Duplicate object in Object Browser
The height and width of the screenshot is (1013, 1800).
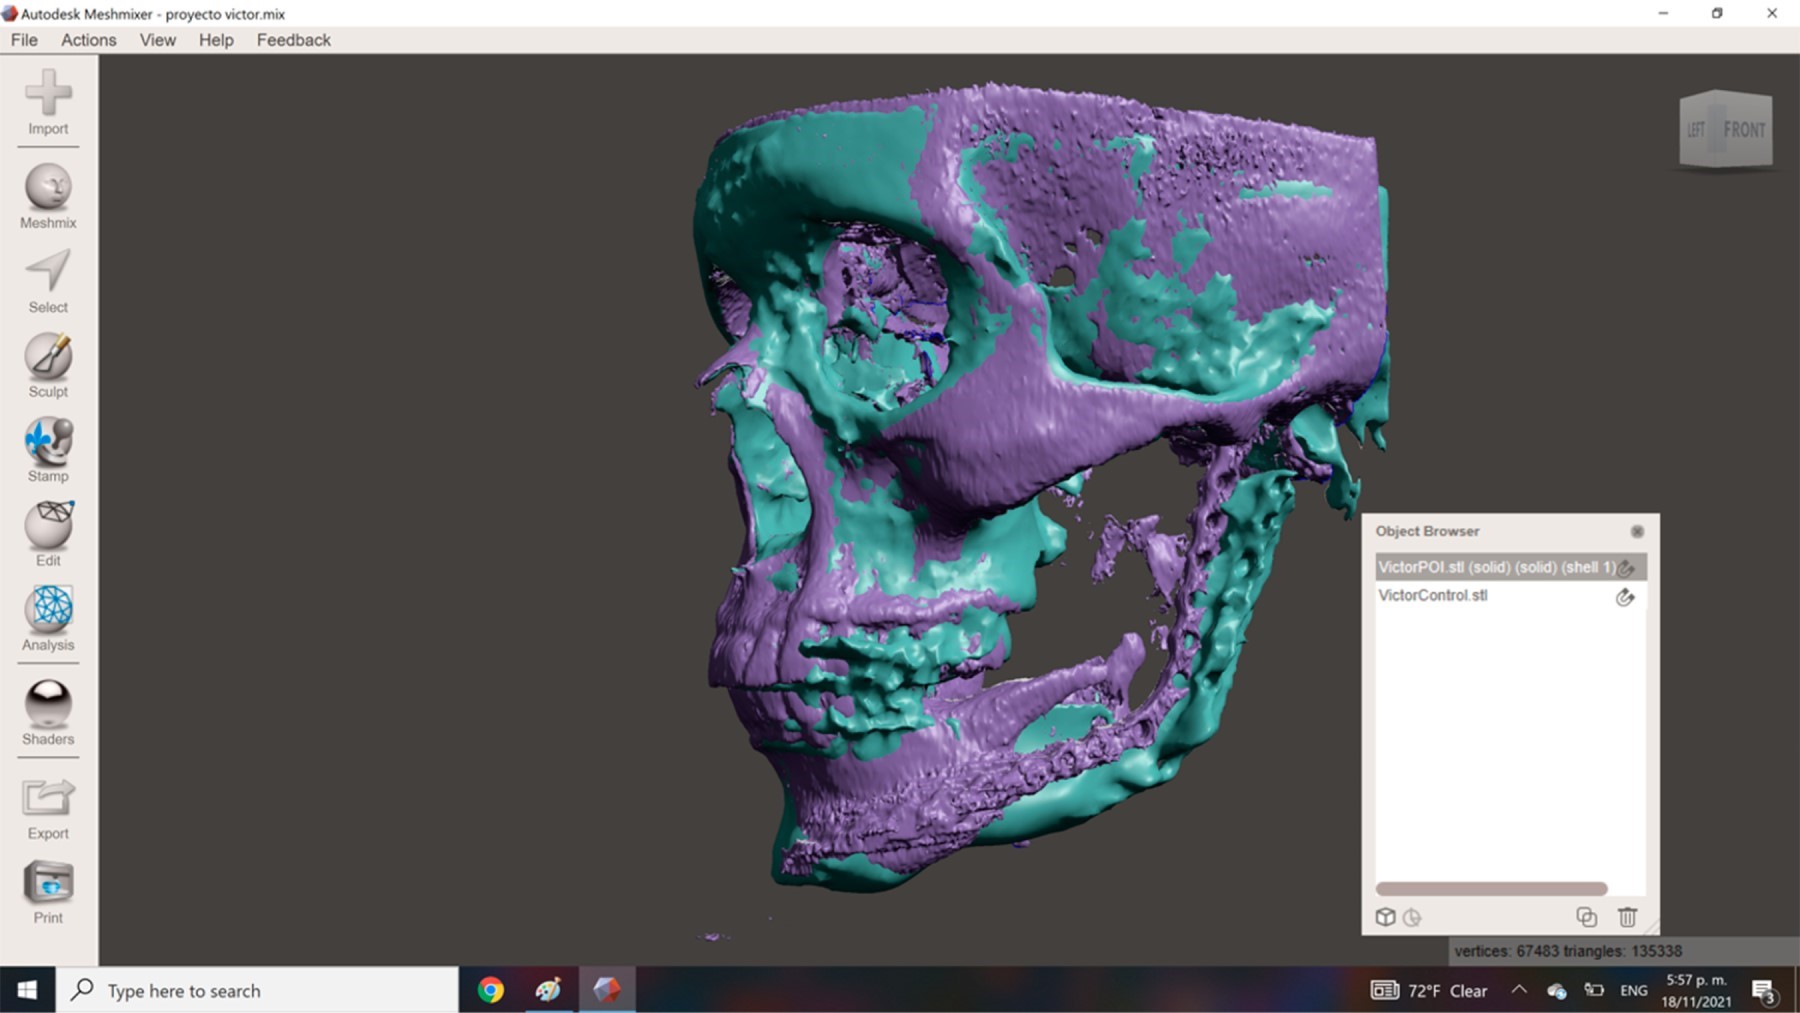point(1586,917)
